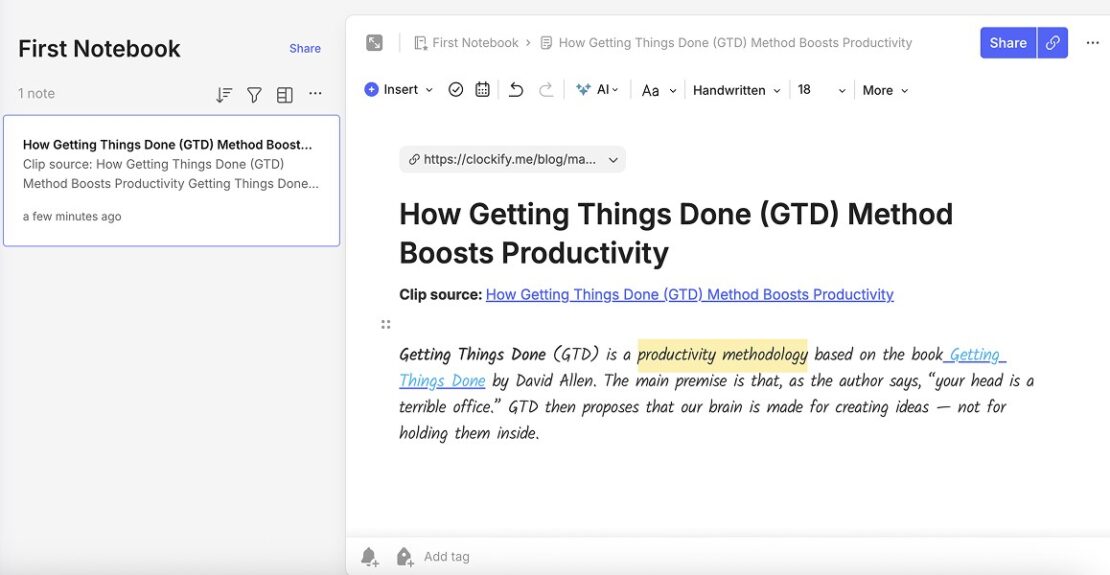Click the blue plus Insert icon
The image size is (1110, 575).
click(x=371, y=89)
